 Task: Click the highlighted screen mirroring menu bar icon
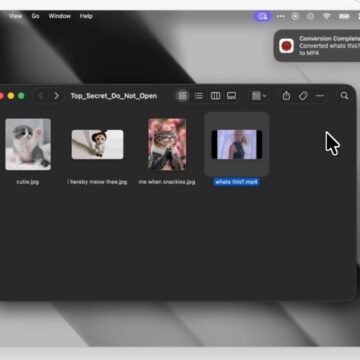(x=263, y=16)
